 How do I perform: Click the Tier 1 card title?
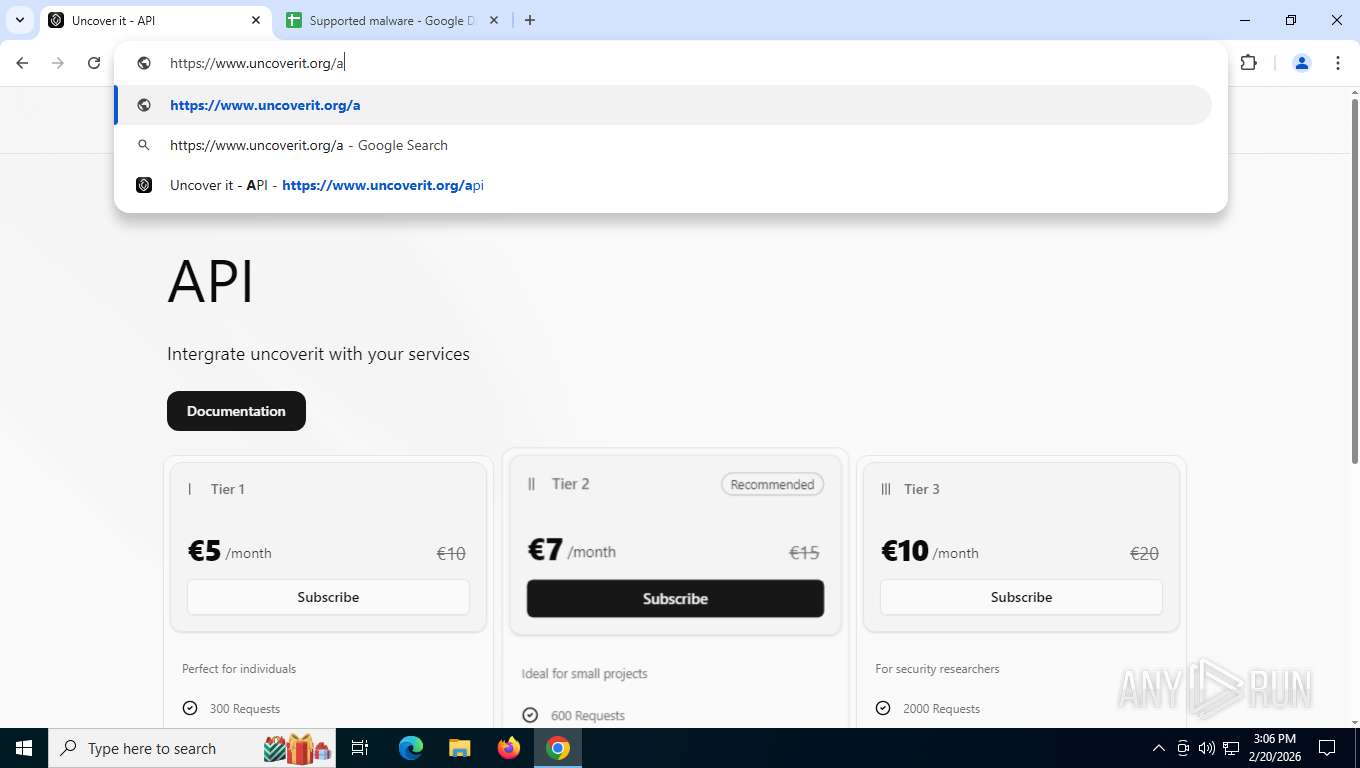click(227, 489)
